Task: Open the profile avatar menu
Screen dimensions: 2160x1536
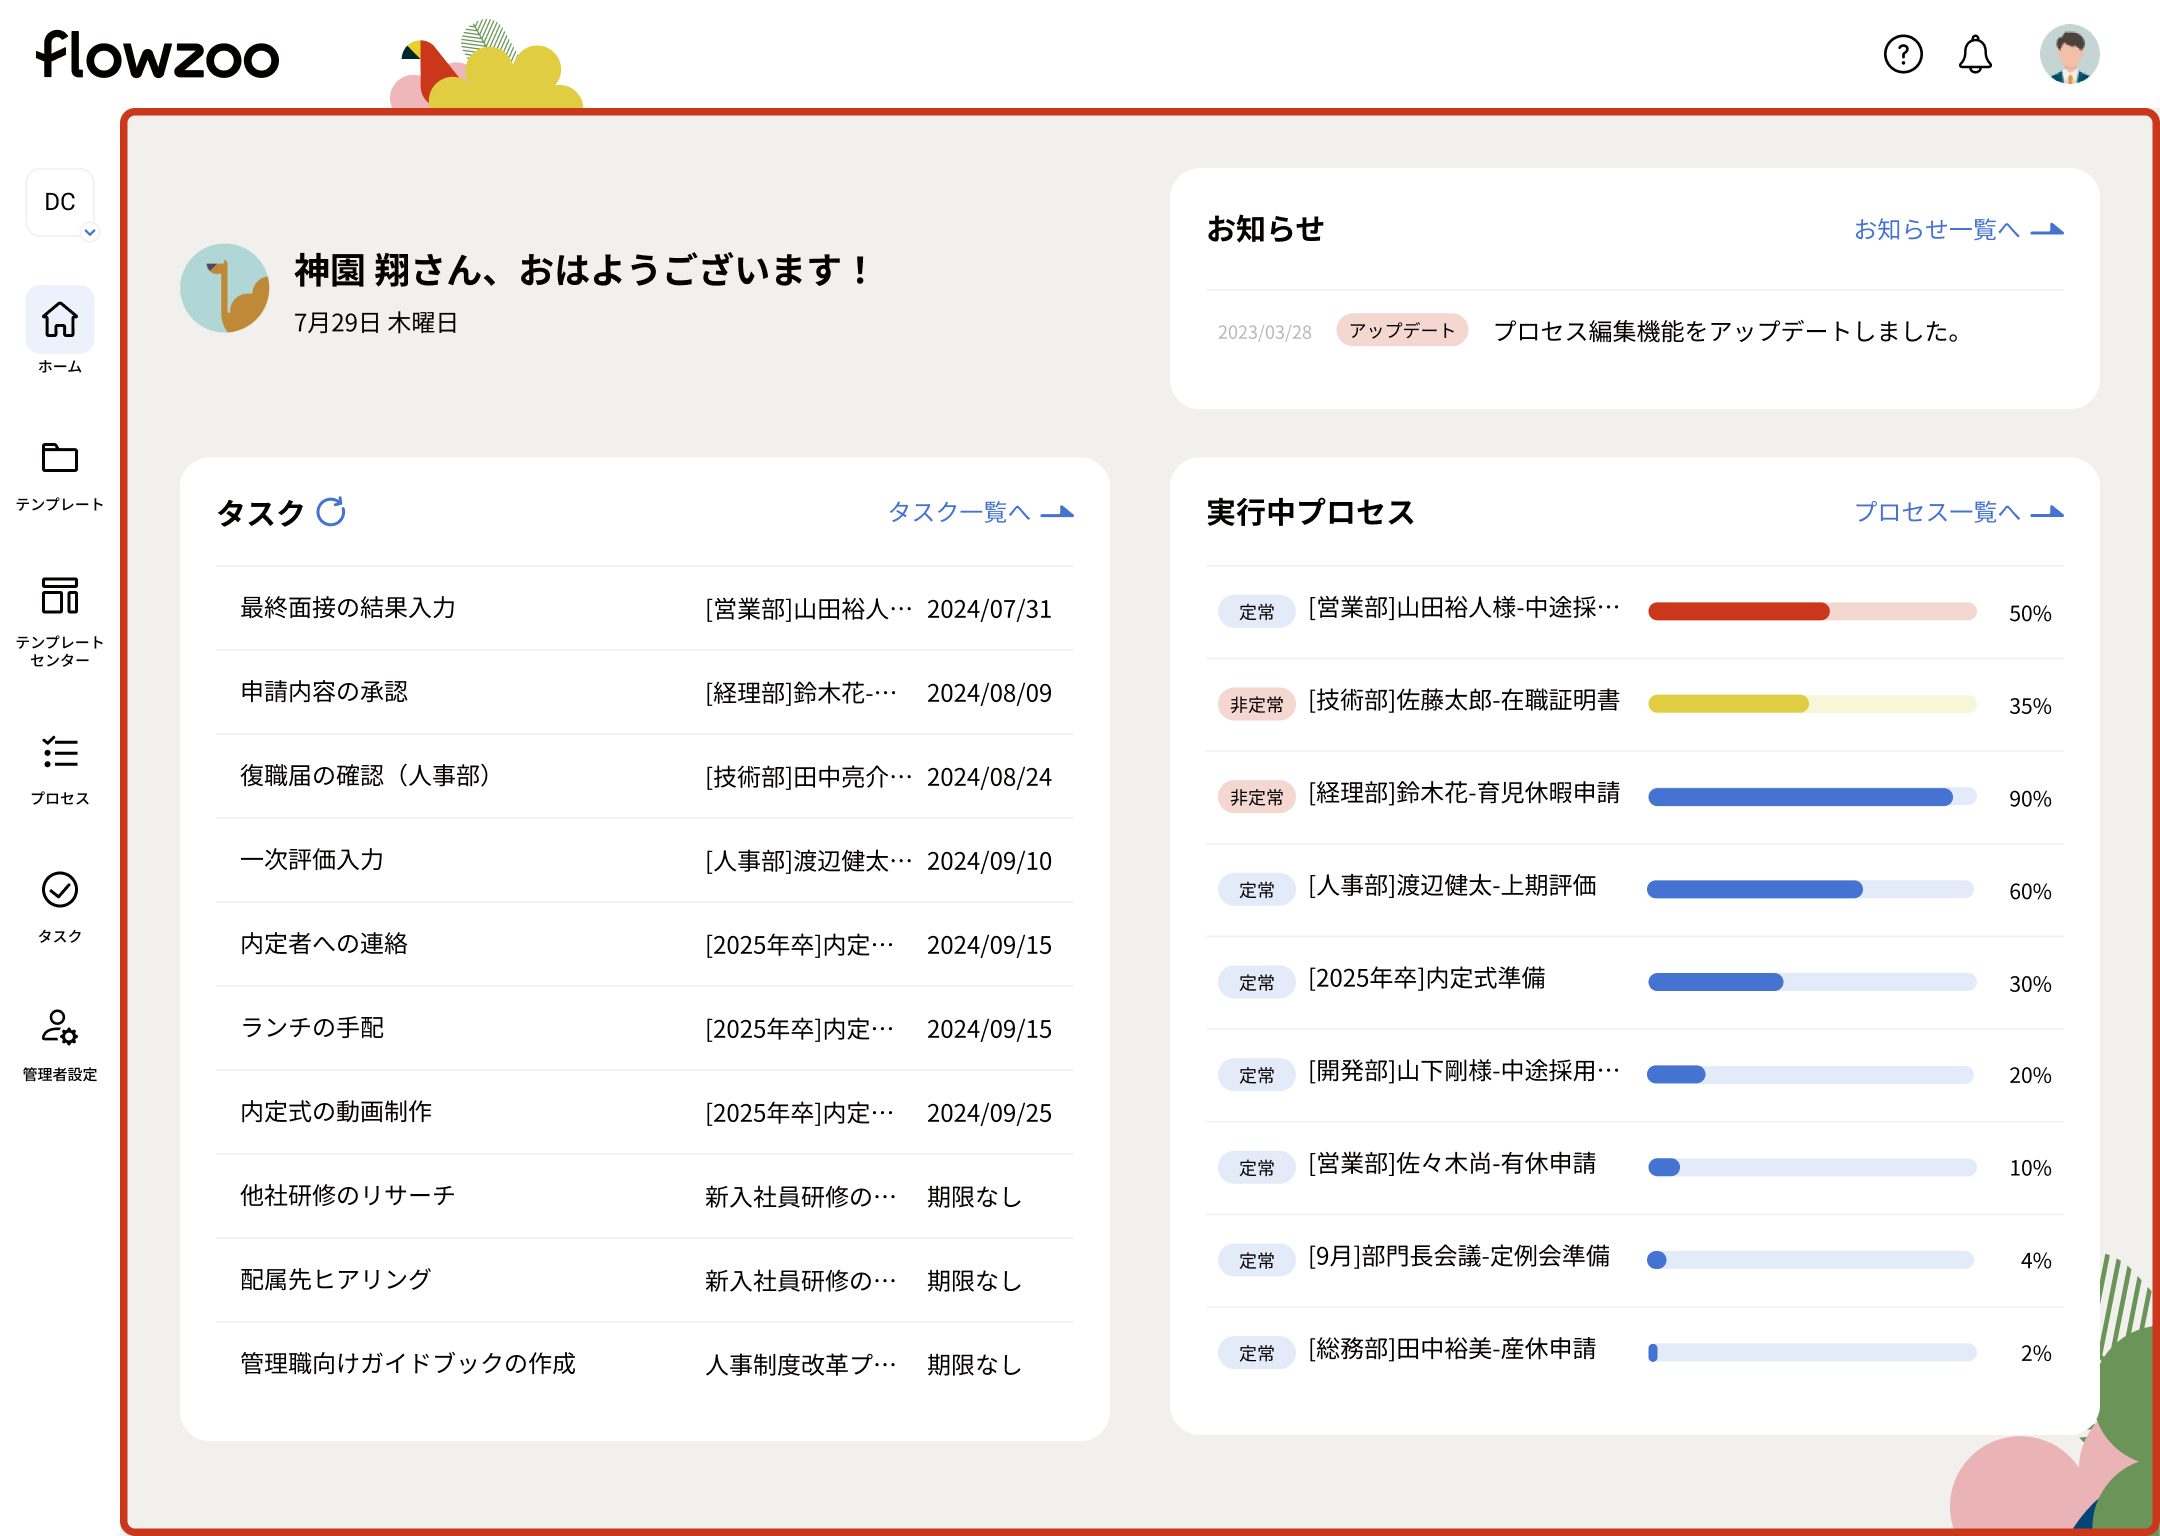Action: pyautogui.click(x=2069, y=55)
